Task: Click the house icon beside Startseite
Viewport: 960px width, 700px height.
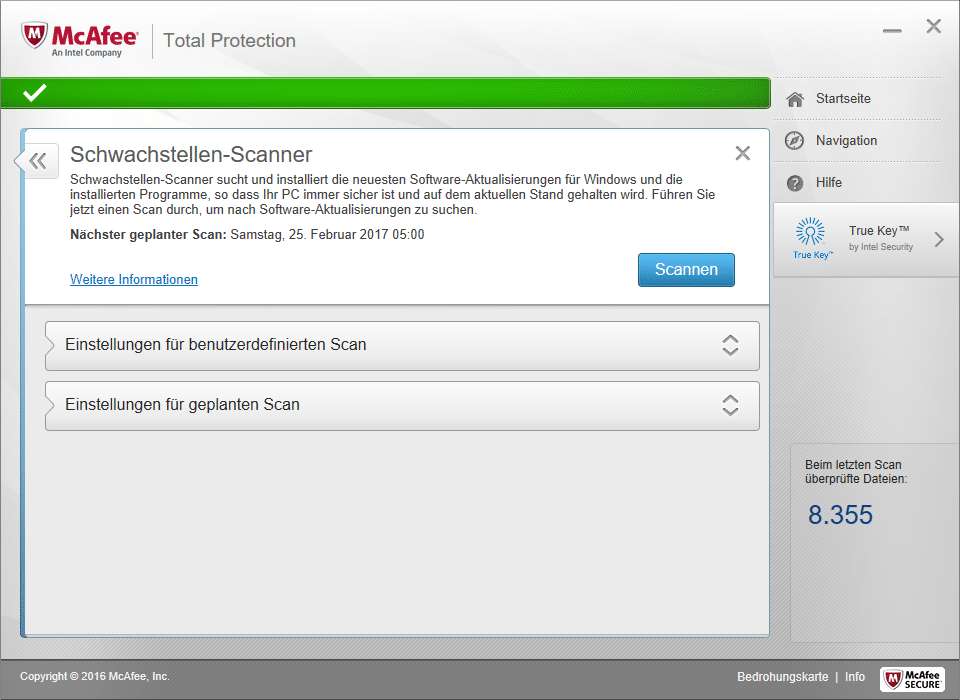Action: tap(795, 99)
